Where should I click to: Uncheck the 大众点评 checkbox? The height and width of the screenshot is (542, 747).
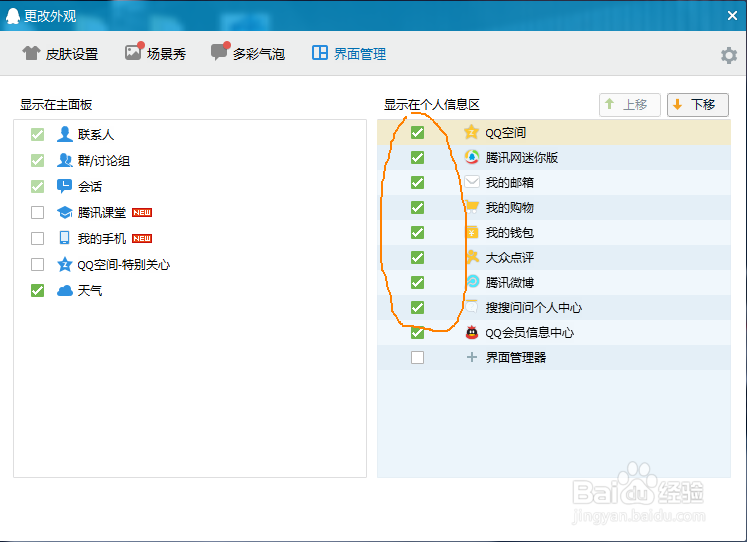coord(417,257)
